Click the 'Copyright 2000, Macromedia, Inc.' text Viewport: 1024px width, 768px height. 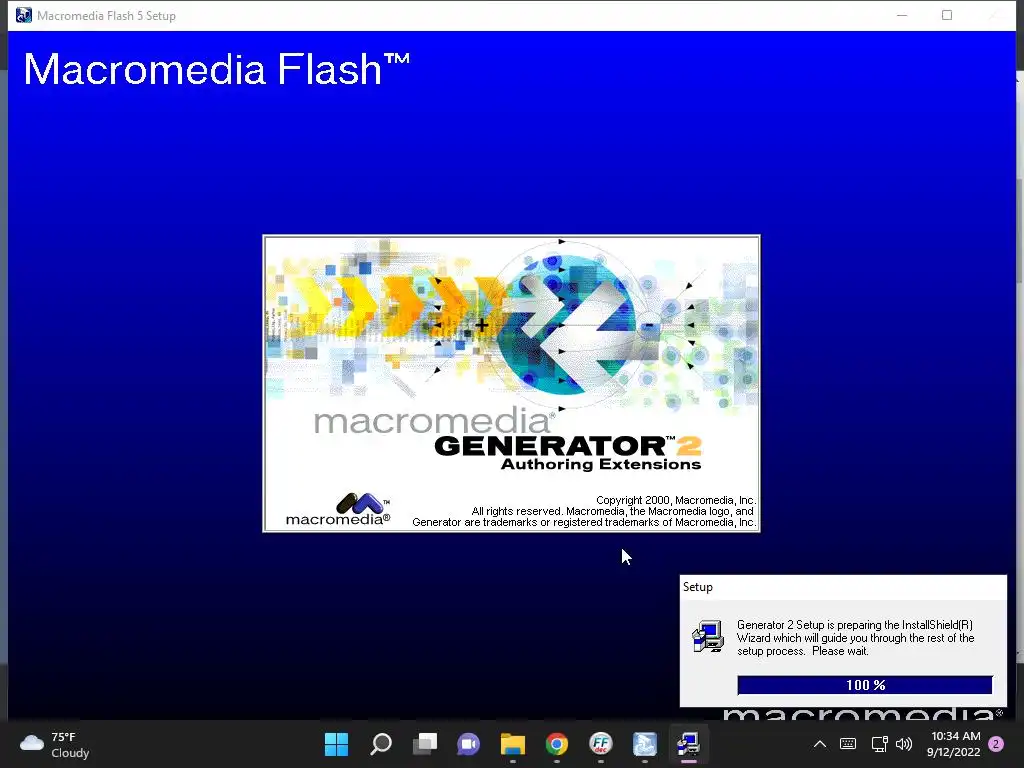675,500
